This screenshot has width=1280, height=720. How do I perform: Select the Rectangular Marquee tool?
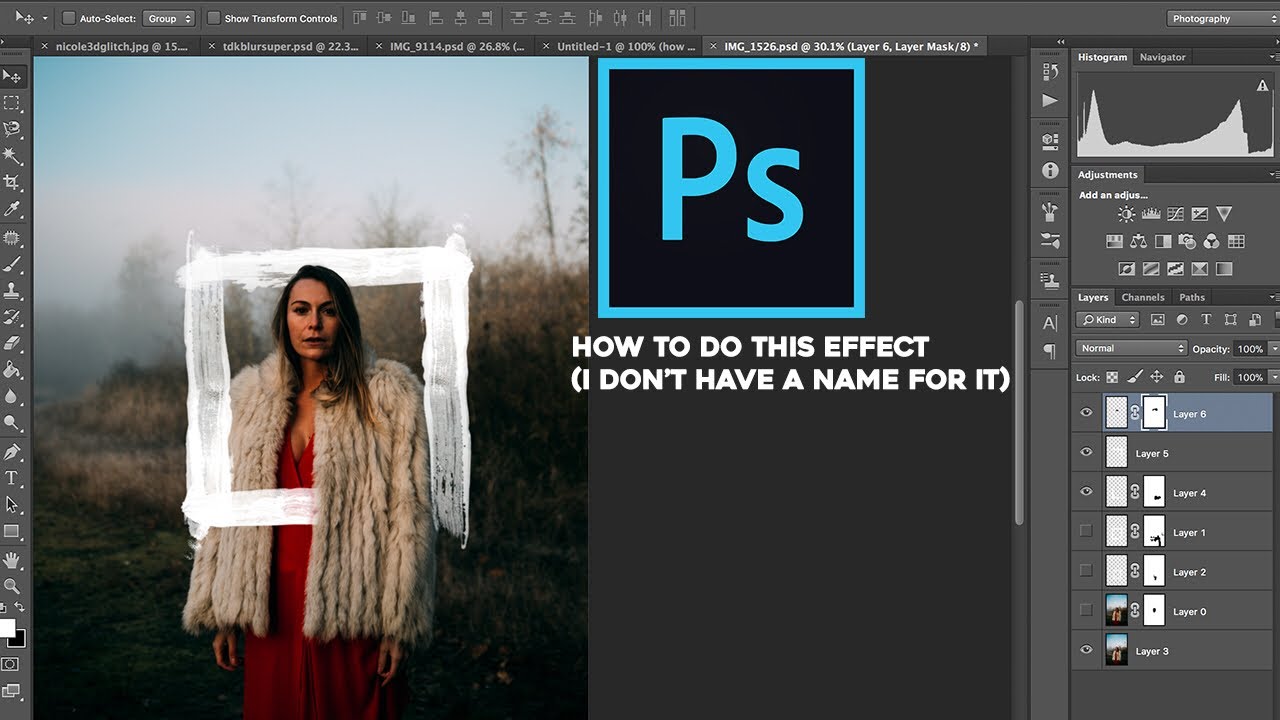(x=12, y=103)
